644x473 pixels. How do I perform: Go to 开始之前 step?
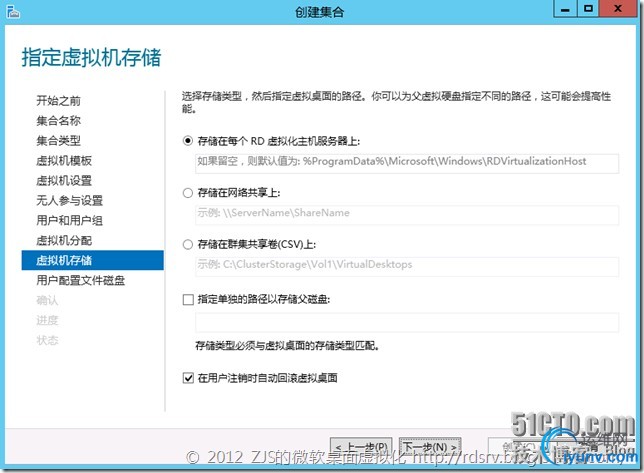coord(58,101)
